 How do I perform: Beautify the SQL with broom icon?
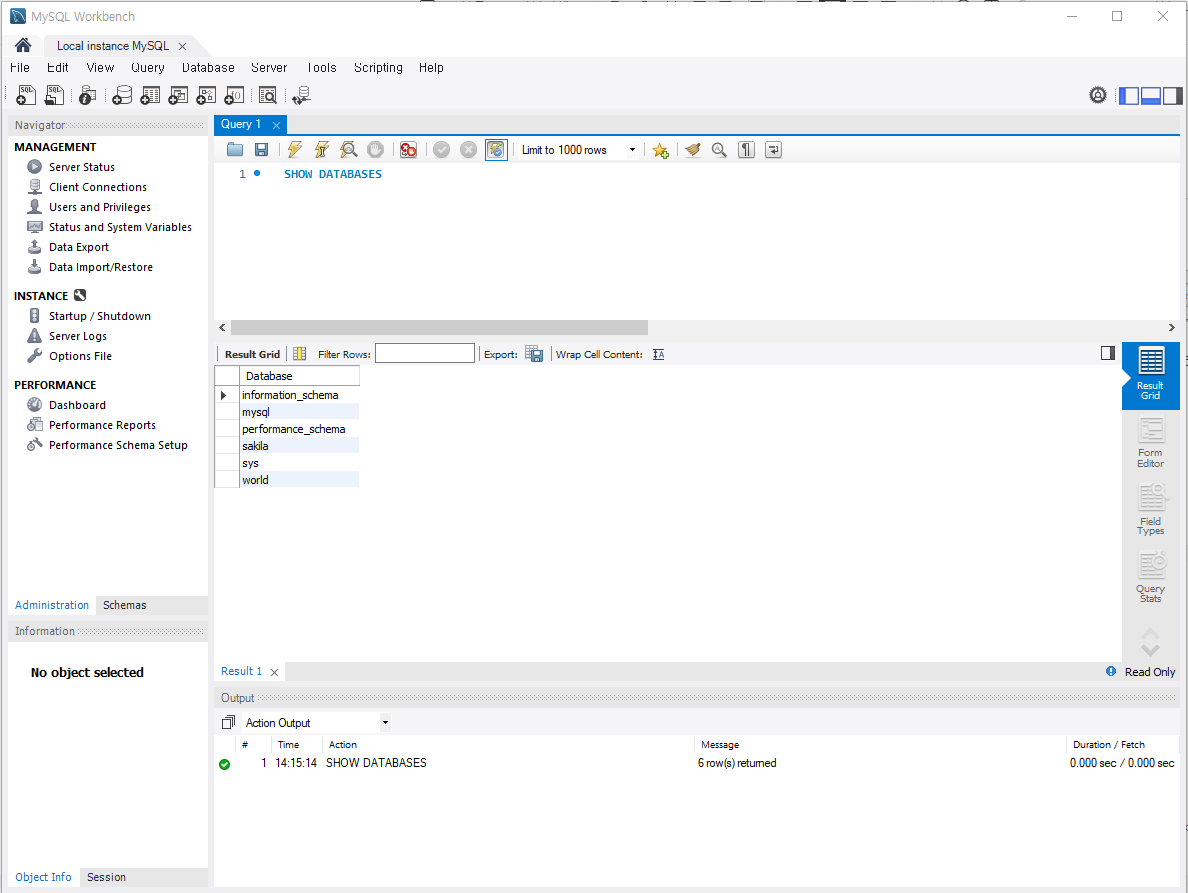(x=692, y=150)
